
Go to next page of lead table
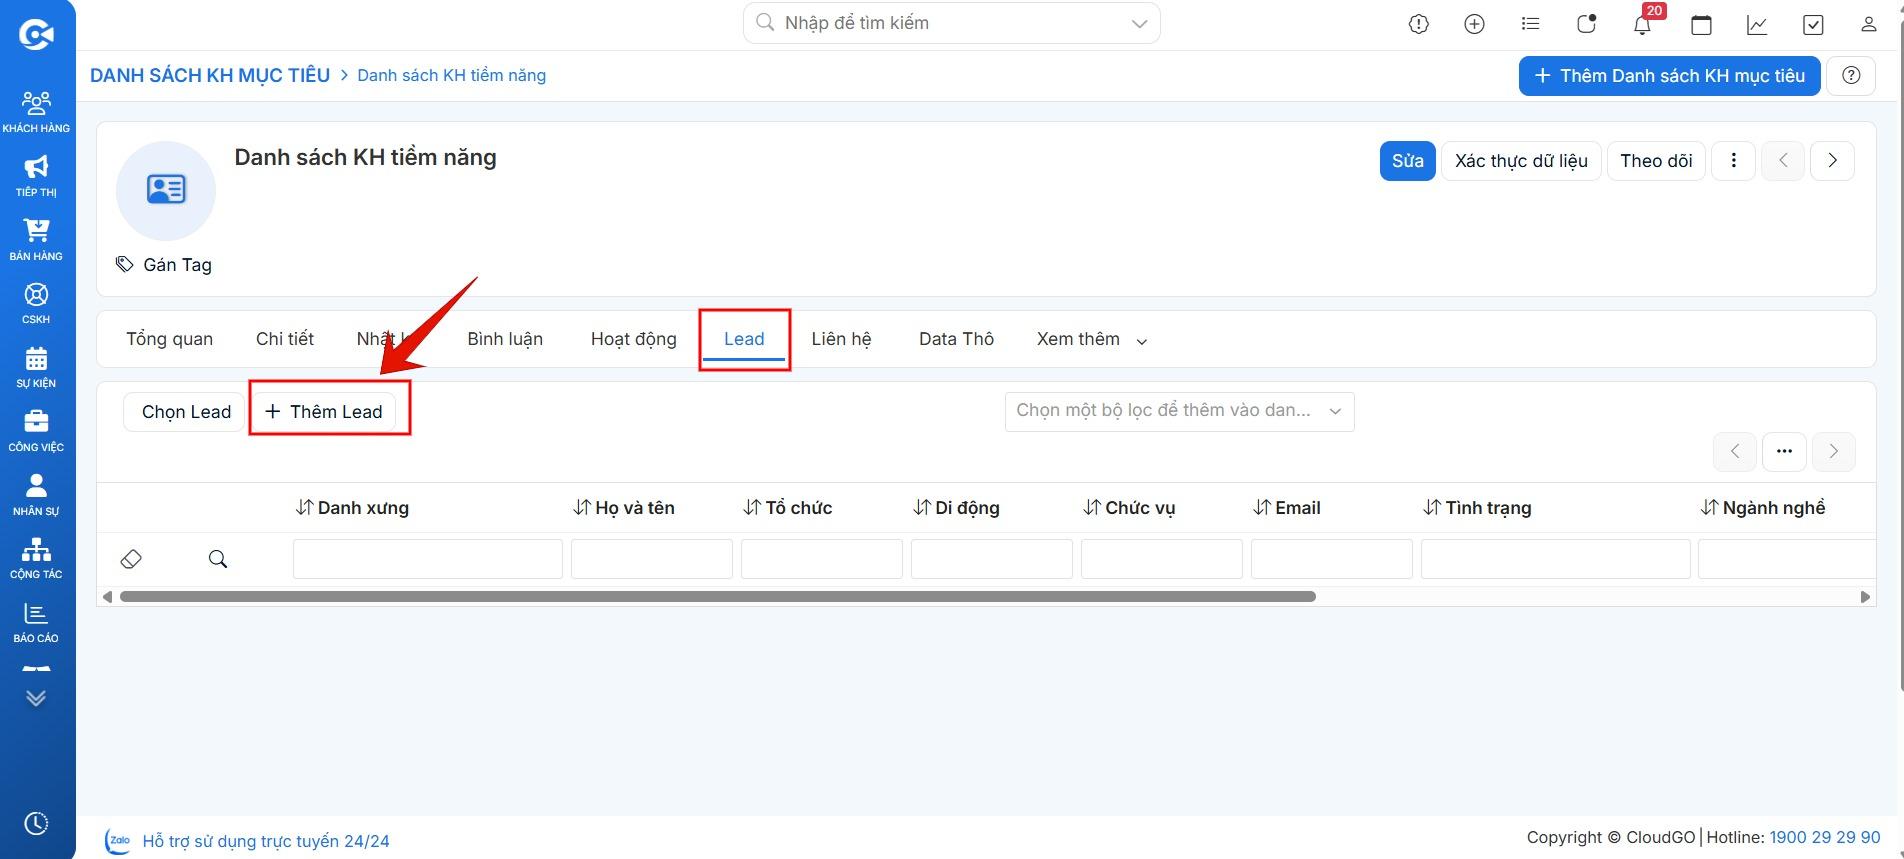(1833, 451)
